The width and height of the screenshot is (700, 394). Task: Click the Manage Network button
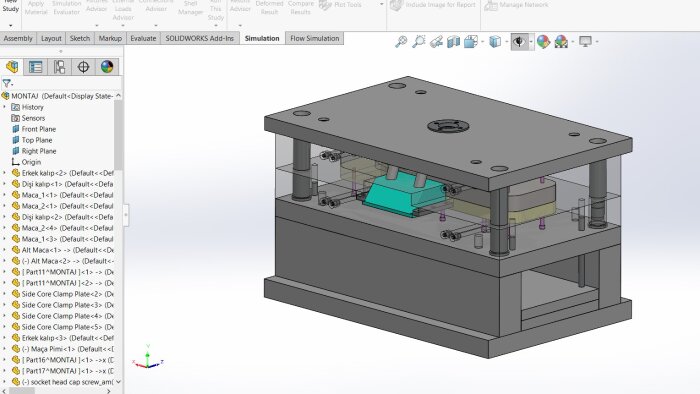(517, 5)
